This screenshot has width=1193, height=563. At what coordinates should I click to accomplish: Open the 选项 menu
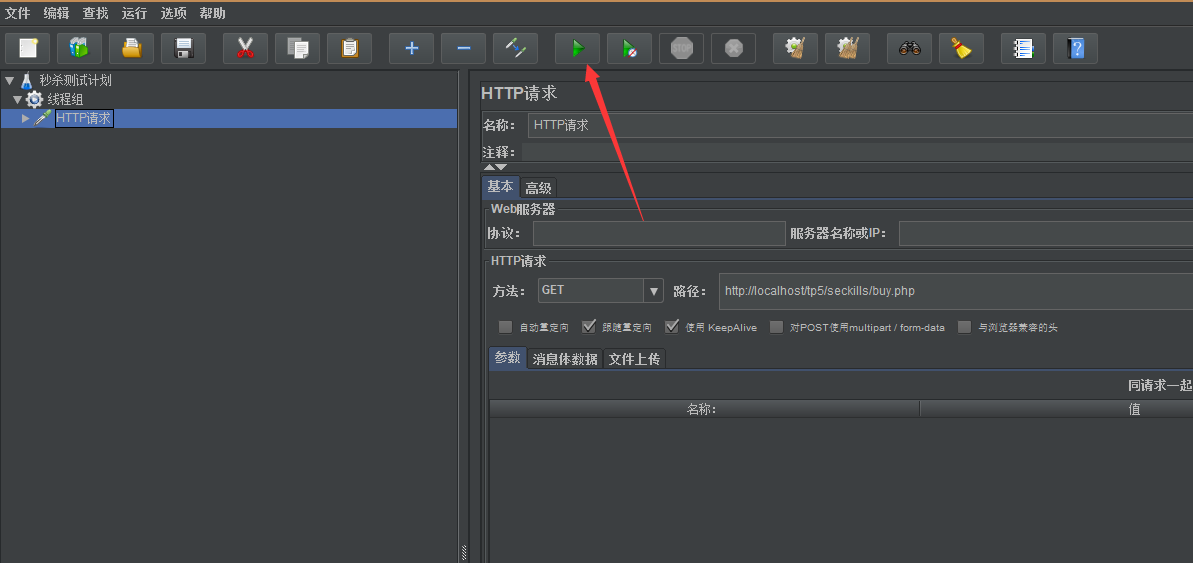(x=173, y=13)
